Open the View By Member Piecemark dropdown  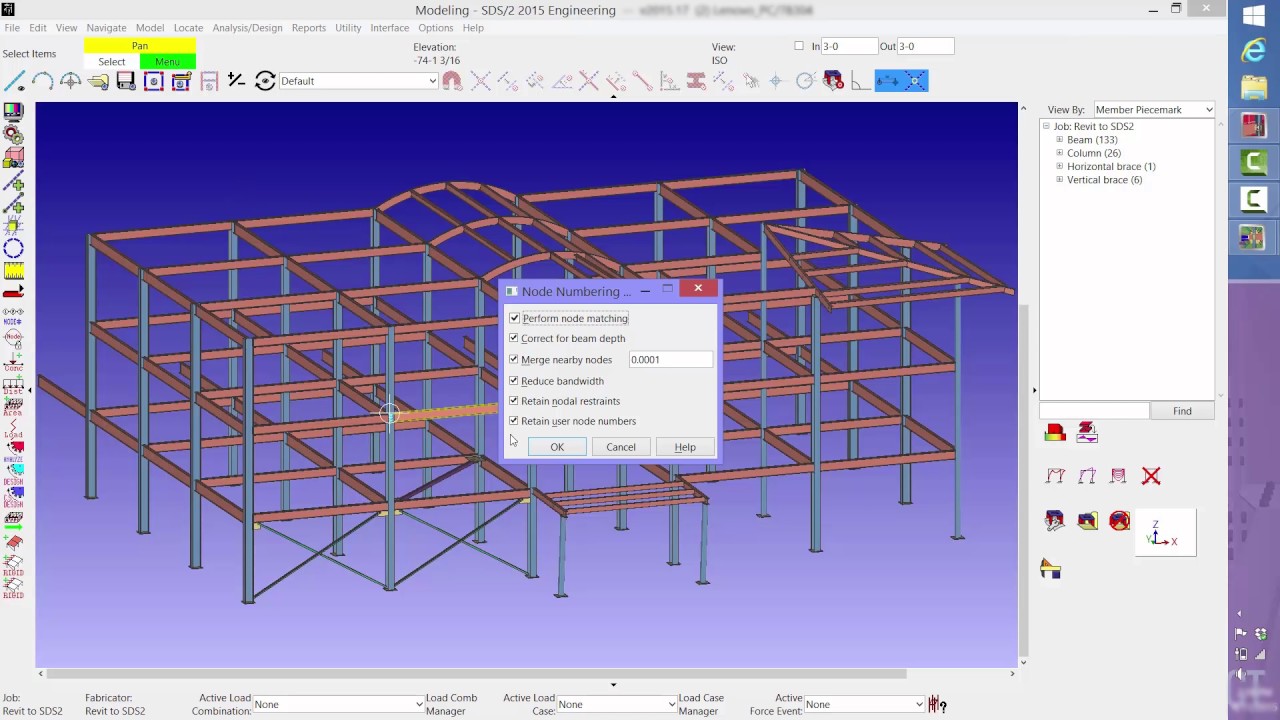(1154, 109)
